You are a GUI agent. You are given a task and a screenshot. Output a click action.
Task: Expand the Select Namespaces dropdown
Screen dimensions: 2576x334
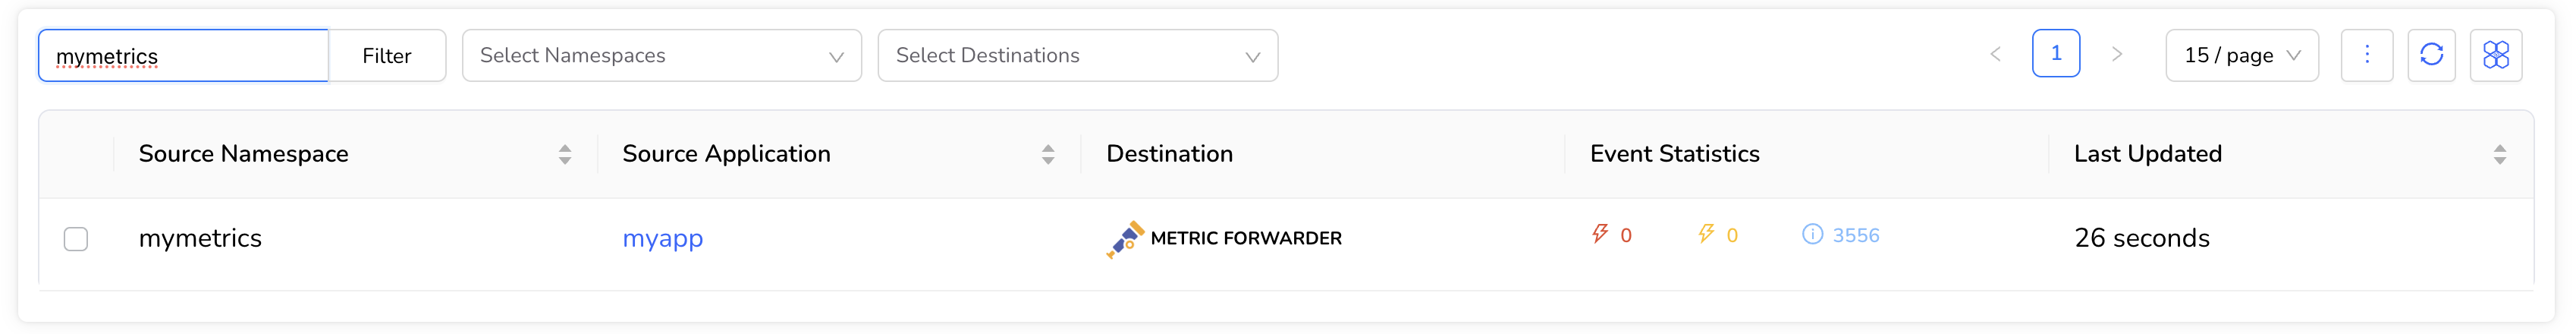click(x=661, y=56)
